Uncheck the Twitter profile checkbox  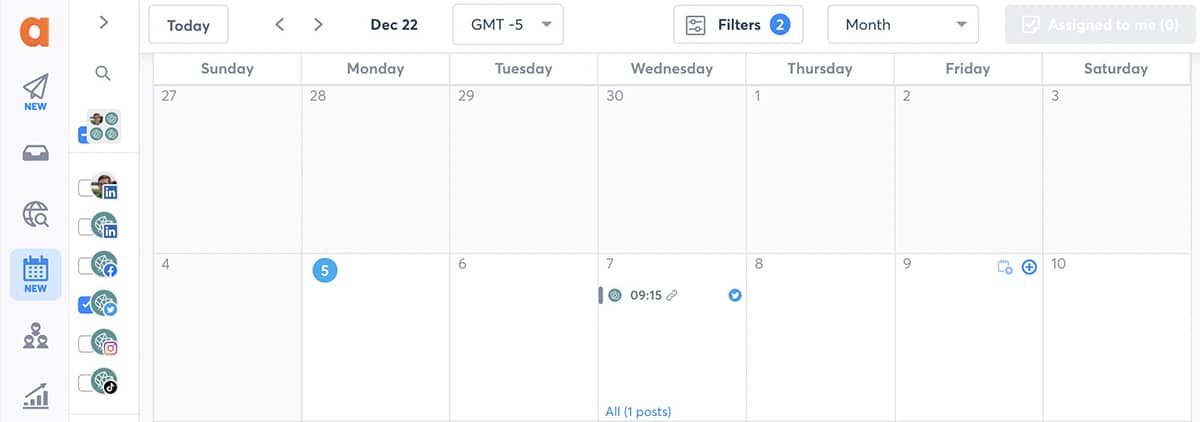85,305
